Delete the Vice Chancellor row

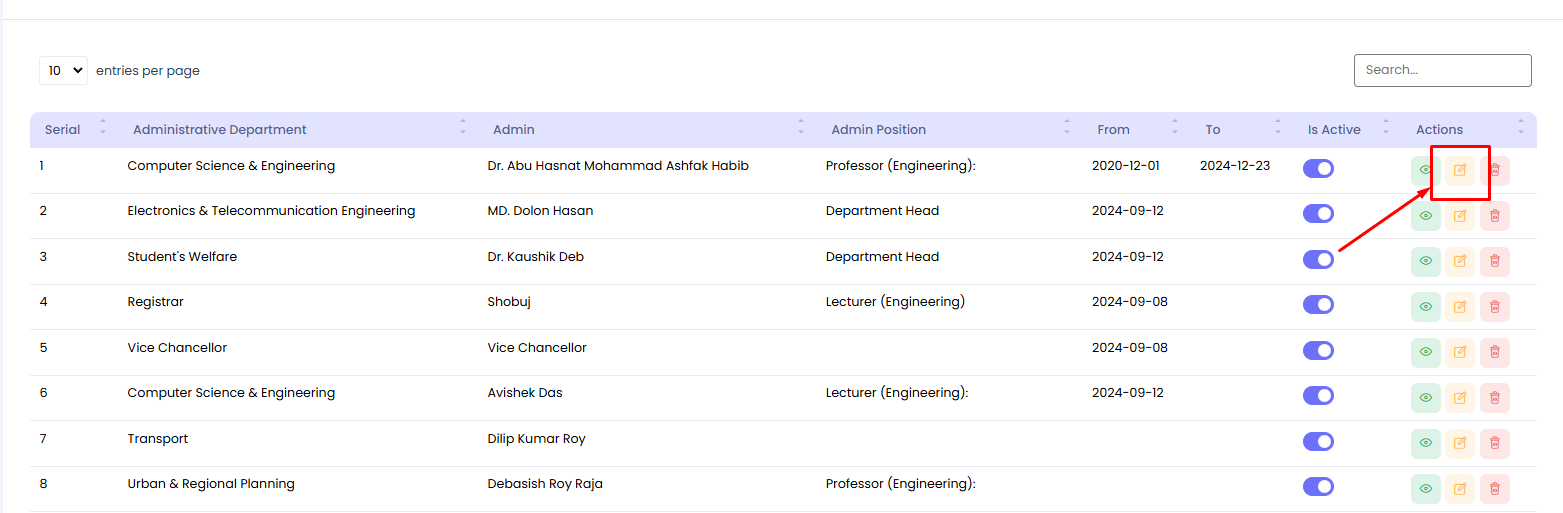tap(1494, 352)
